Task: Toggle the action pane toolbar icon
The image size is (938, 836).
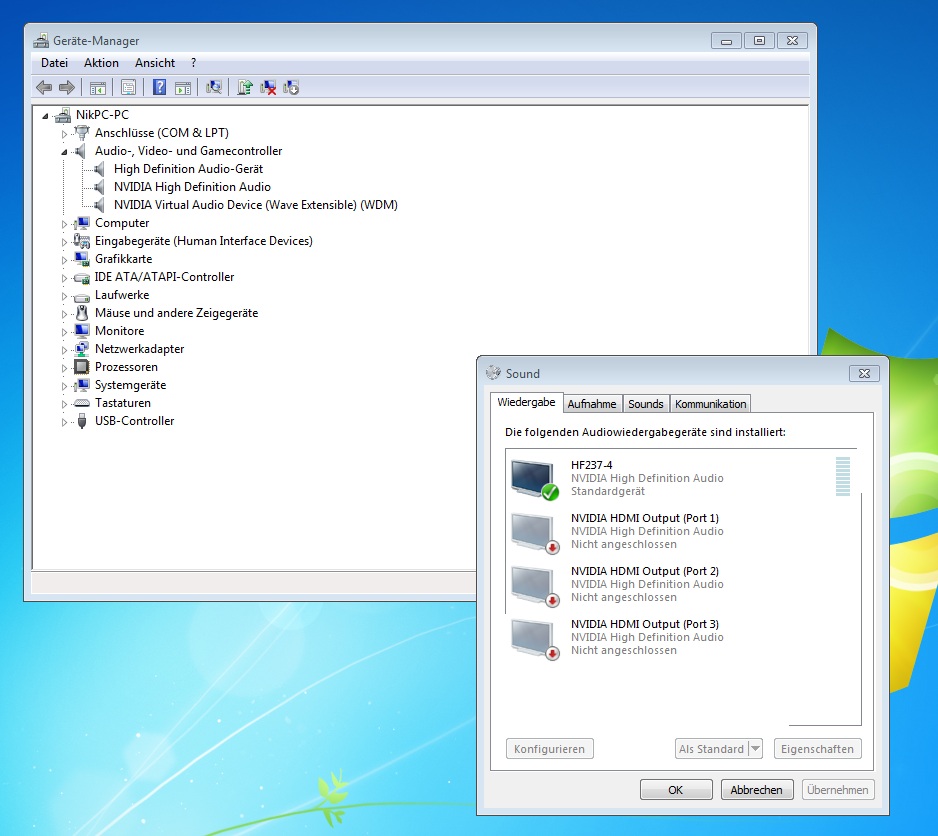Action: click(183, 87)
